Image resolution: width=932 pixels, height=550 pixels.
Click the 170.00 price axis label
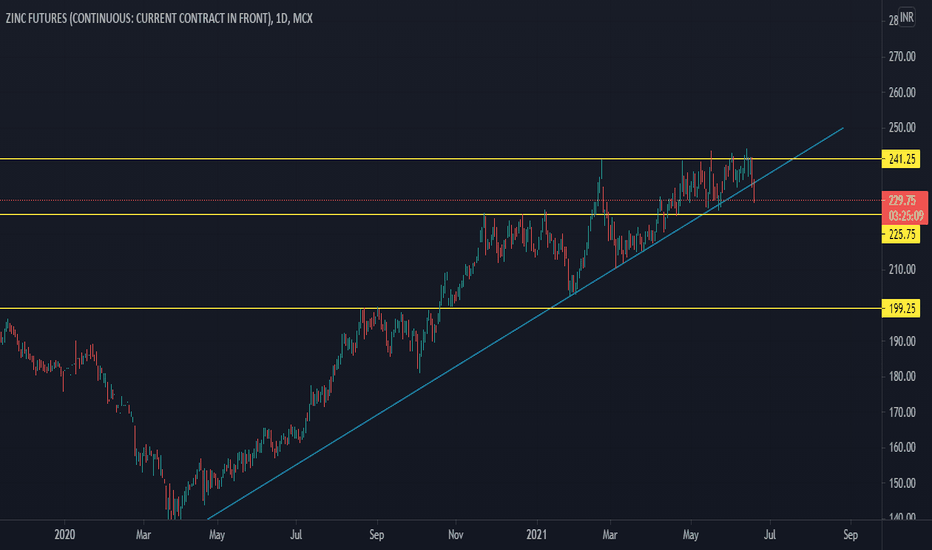tap(902, 412)
